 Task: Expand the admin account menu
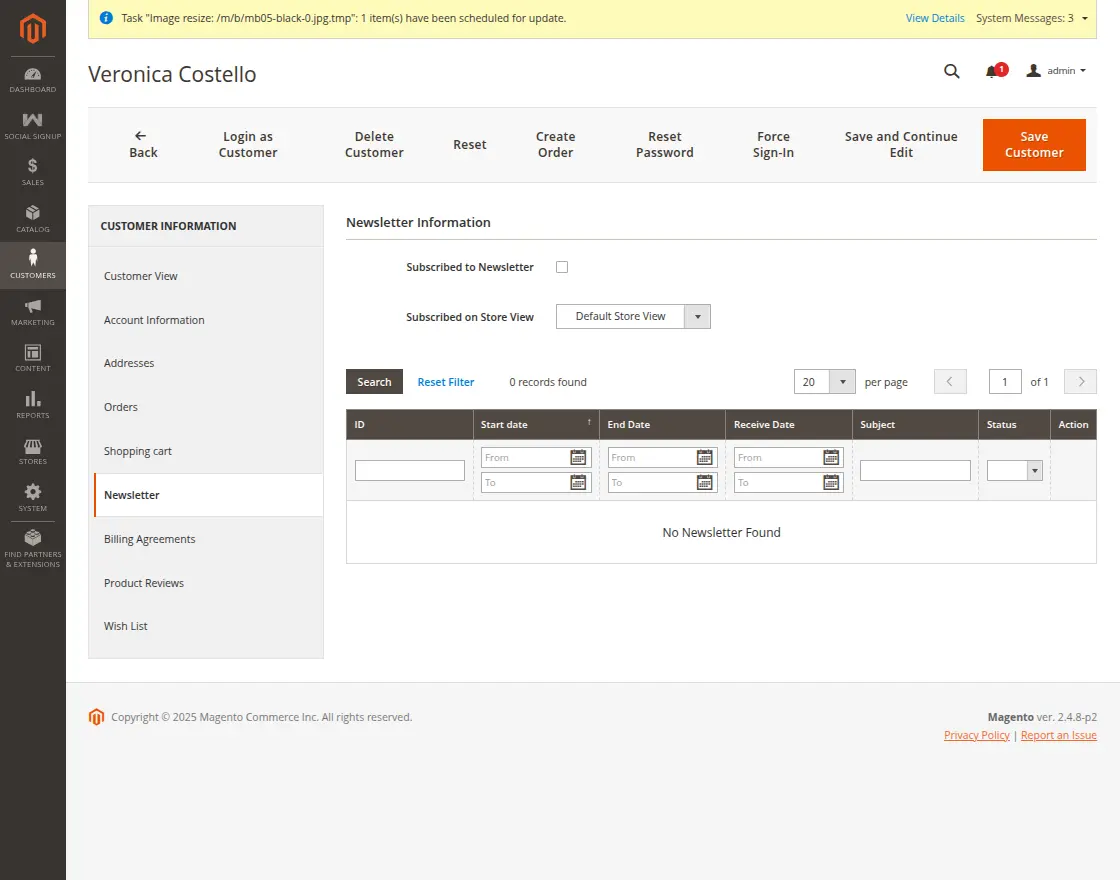[x=1057, y=71]
